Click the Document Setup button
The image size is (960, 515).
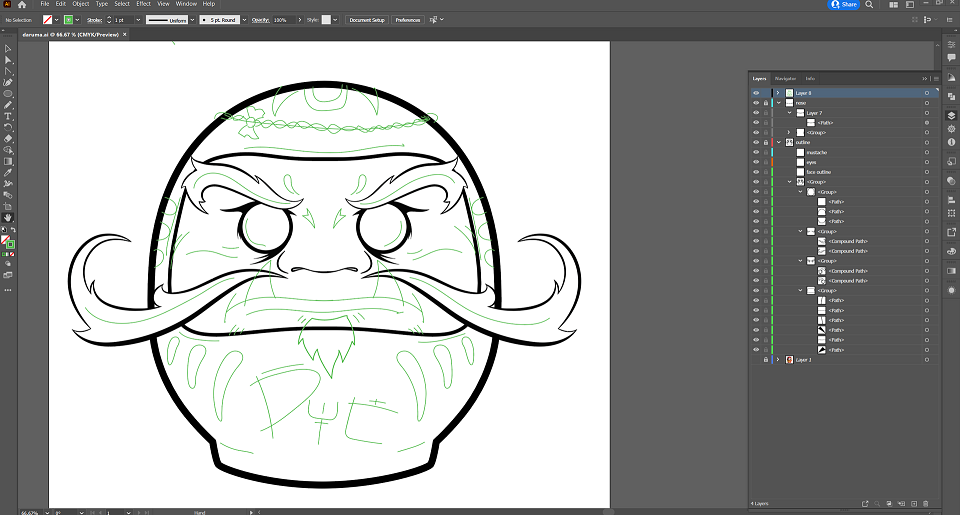point(367,20)
